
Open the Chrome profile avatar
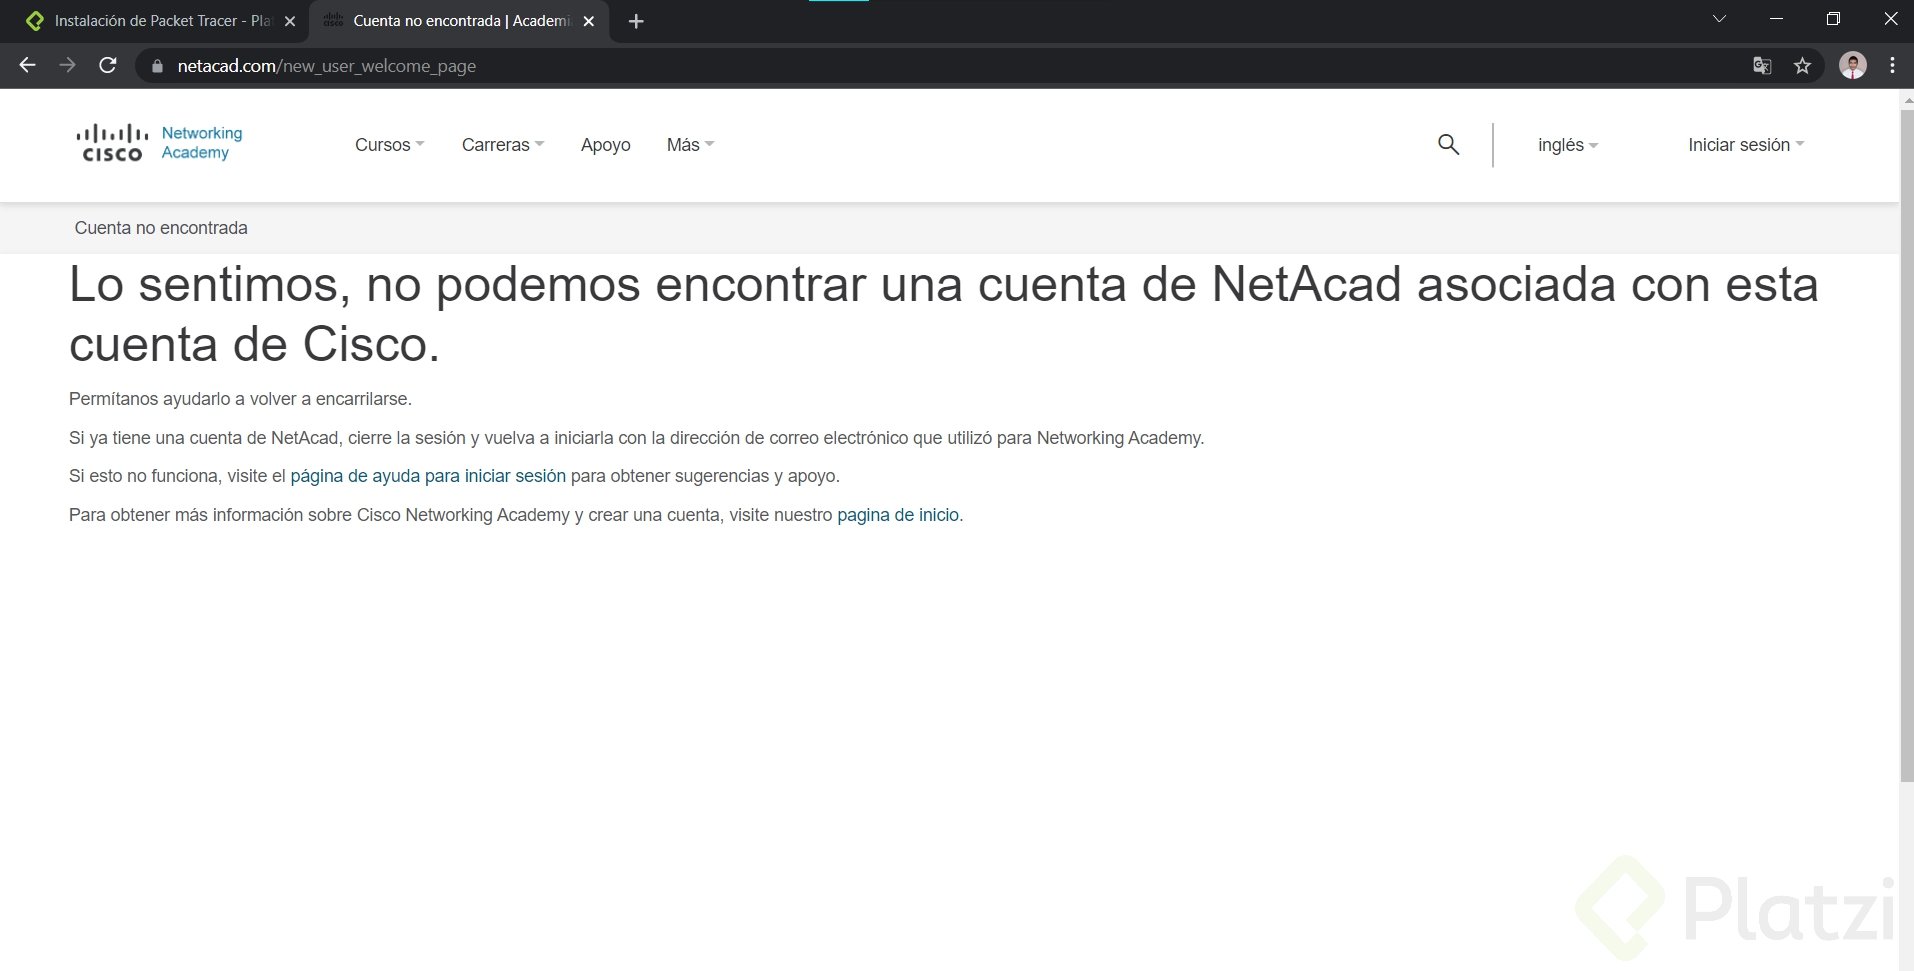(x=1853, y=66)
